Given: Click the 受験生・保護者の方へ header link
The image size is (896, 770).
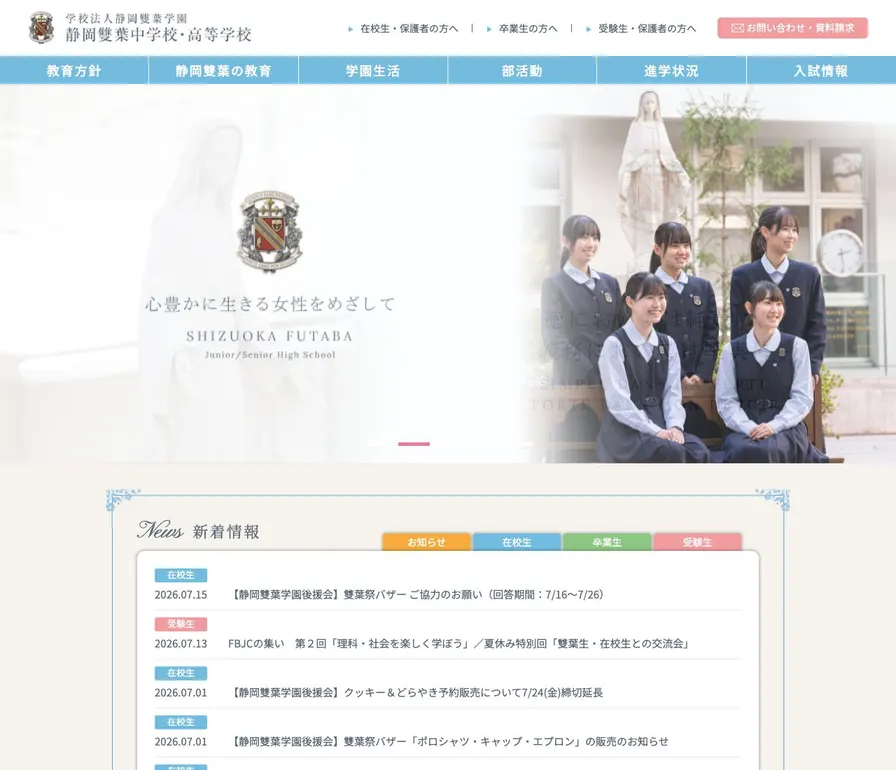Looking at the screenshot, I should click(x=647, y=29).
